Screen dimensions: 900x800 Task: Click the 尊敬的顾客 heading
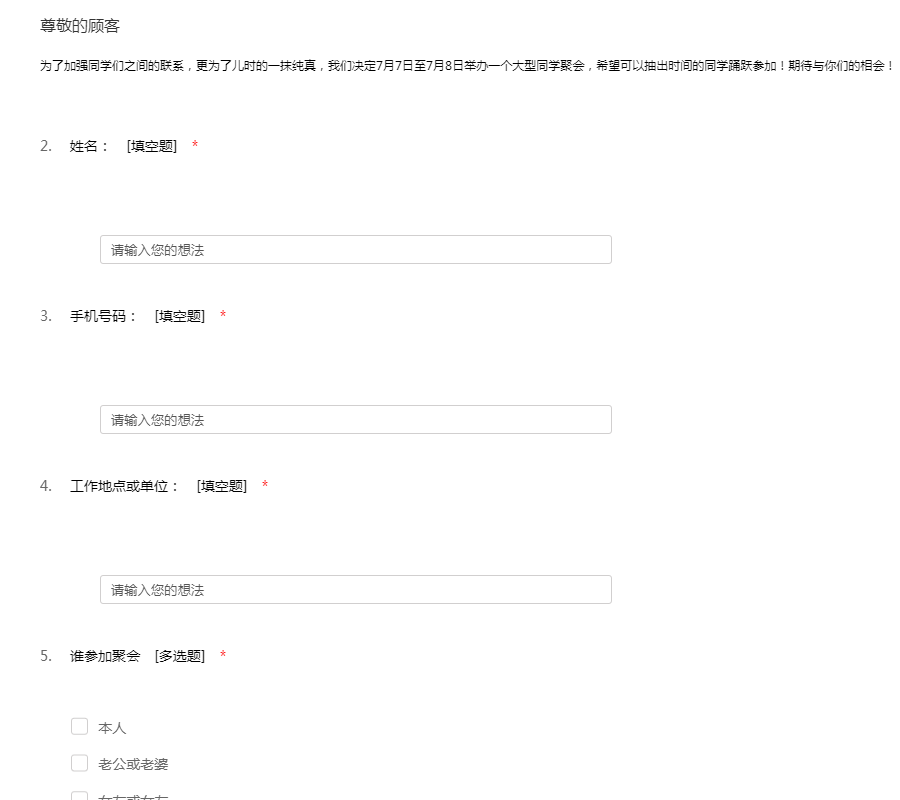click(80, 26)
